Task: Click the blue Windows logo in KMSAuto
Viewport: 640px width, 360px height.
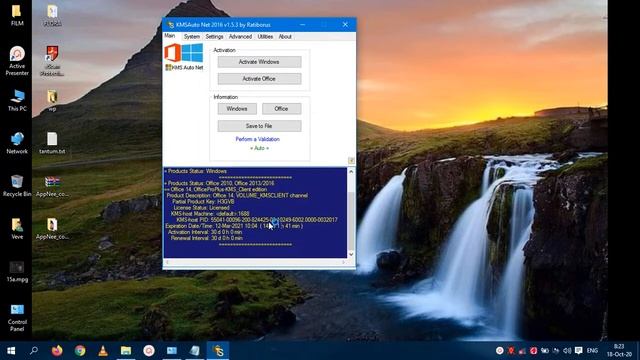Action: pos(192,53)
